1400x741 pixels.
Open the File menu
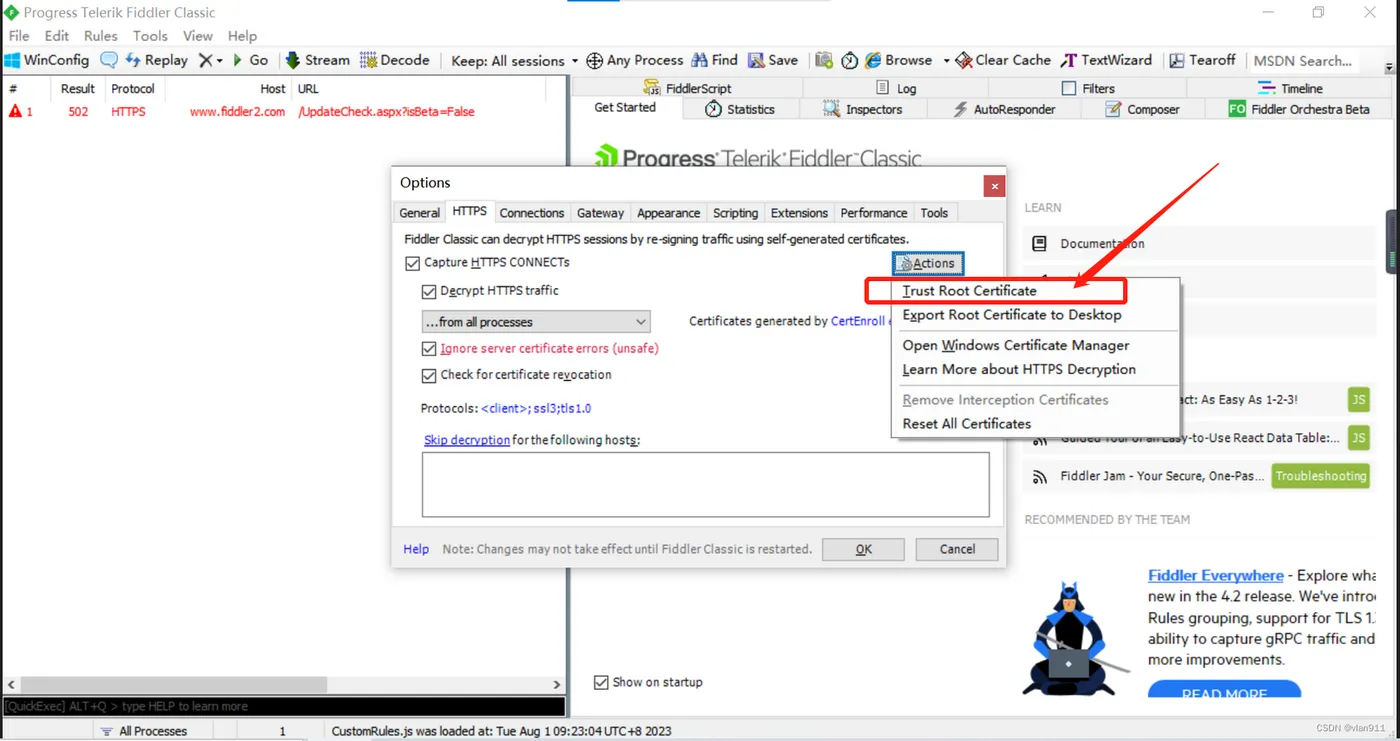tap(19, 36)
